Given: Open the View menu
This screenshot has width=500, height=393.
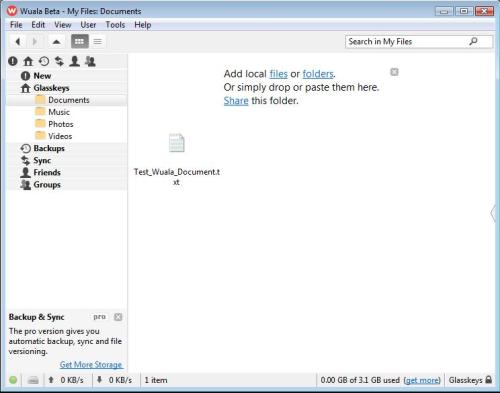Looking at the screenshot, I should (x=63, y=25).
